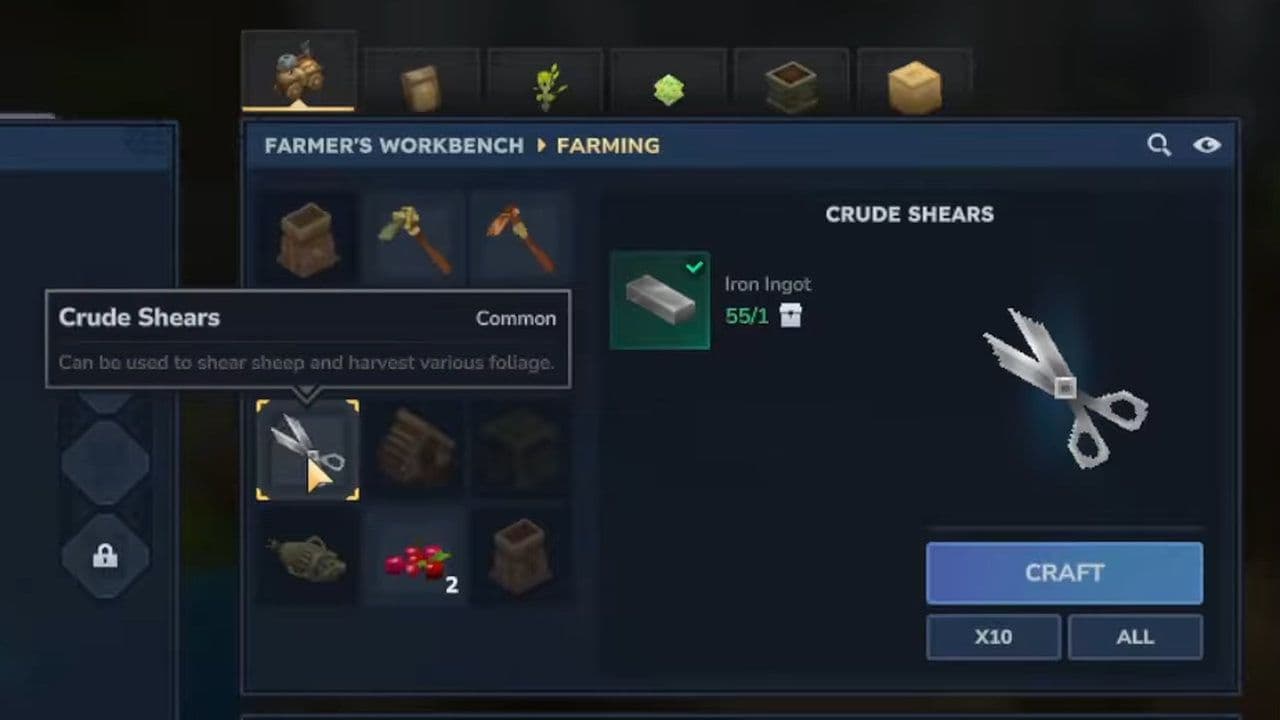This screenshot has height=720, width=1280.
Task: Click the chest storage icon next to 55/1
Action: coord(791,317)
